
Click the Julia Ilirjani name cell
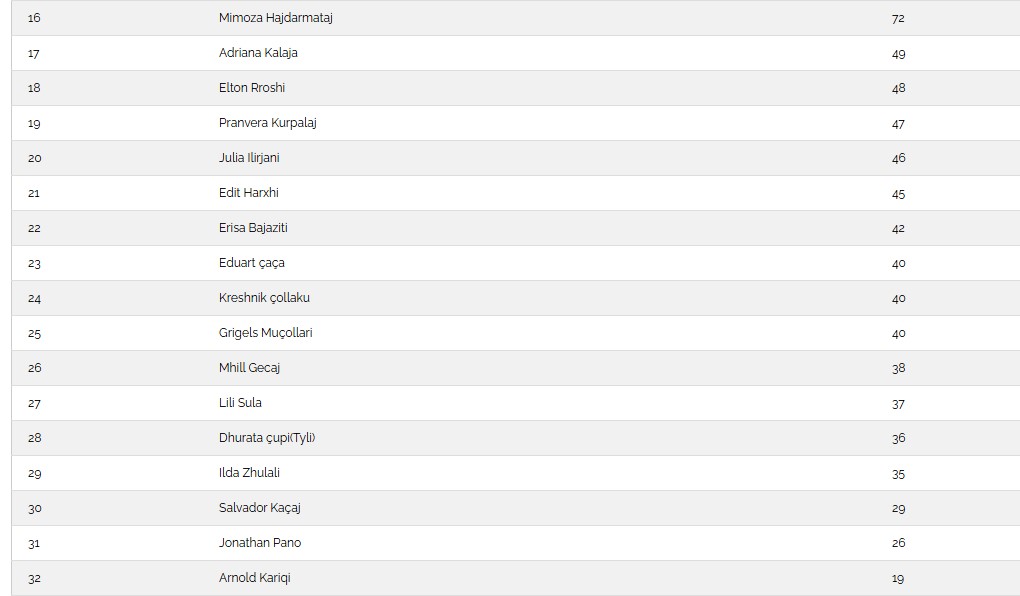(x=249, y=158)
